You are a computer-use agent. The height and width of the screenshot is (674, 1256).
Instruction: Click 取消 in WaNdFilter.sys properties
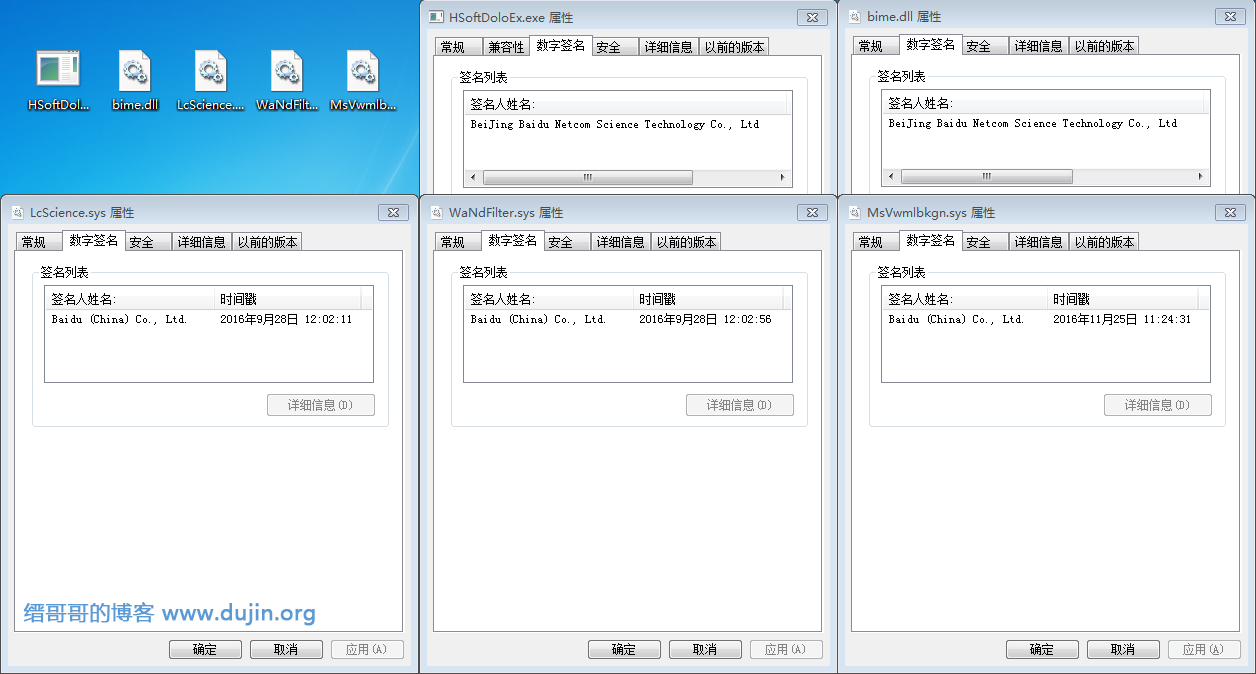click(x=705, y=649)
